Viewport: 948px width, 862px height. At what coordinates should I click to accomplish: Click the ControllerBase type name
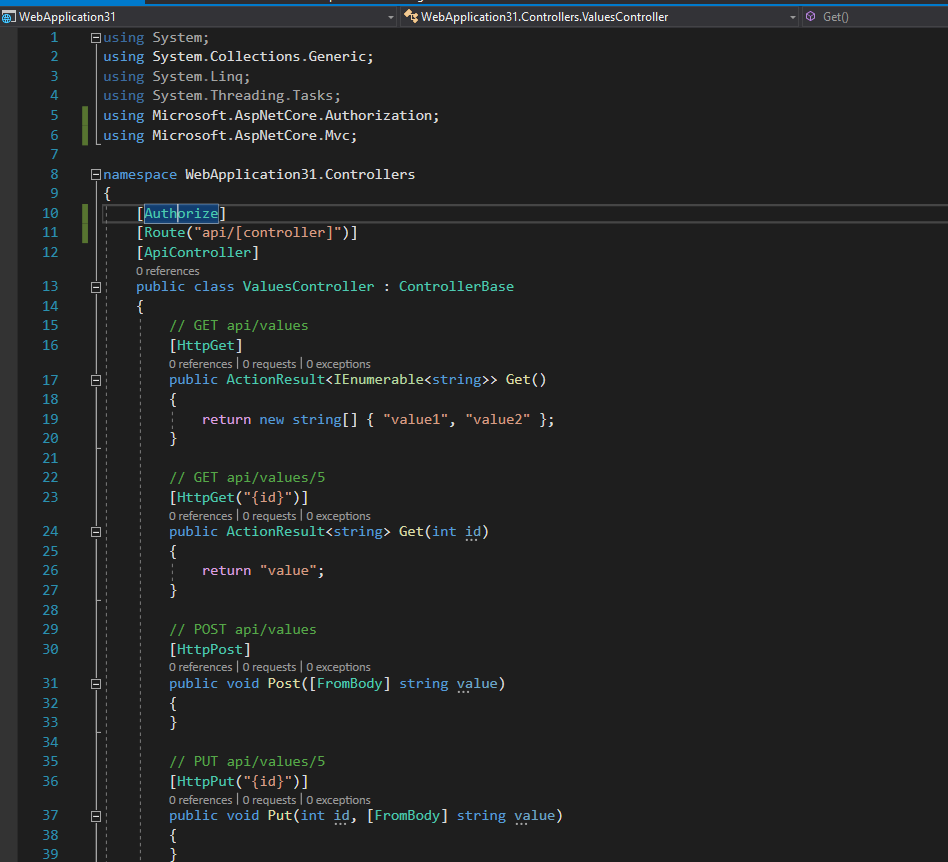click(456, 287)
